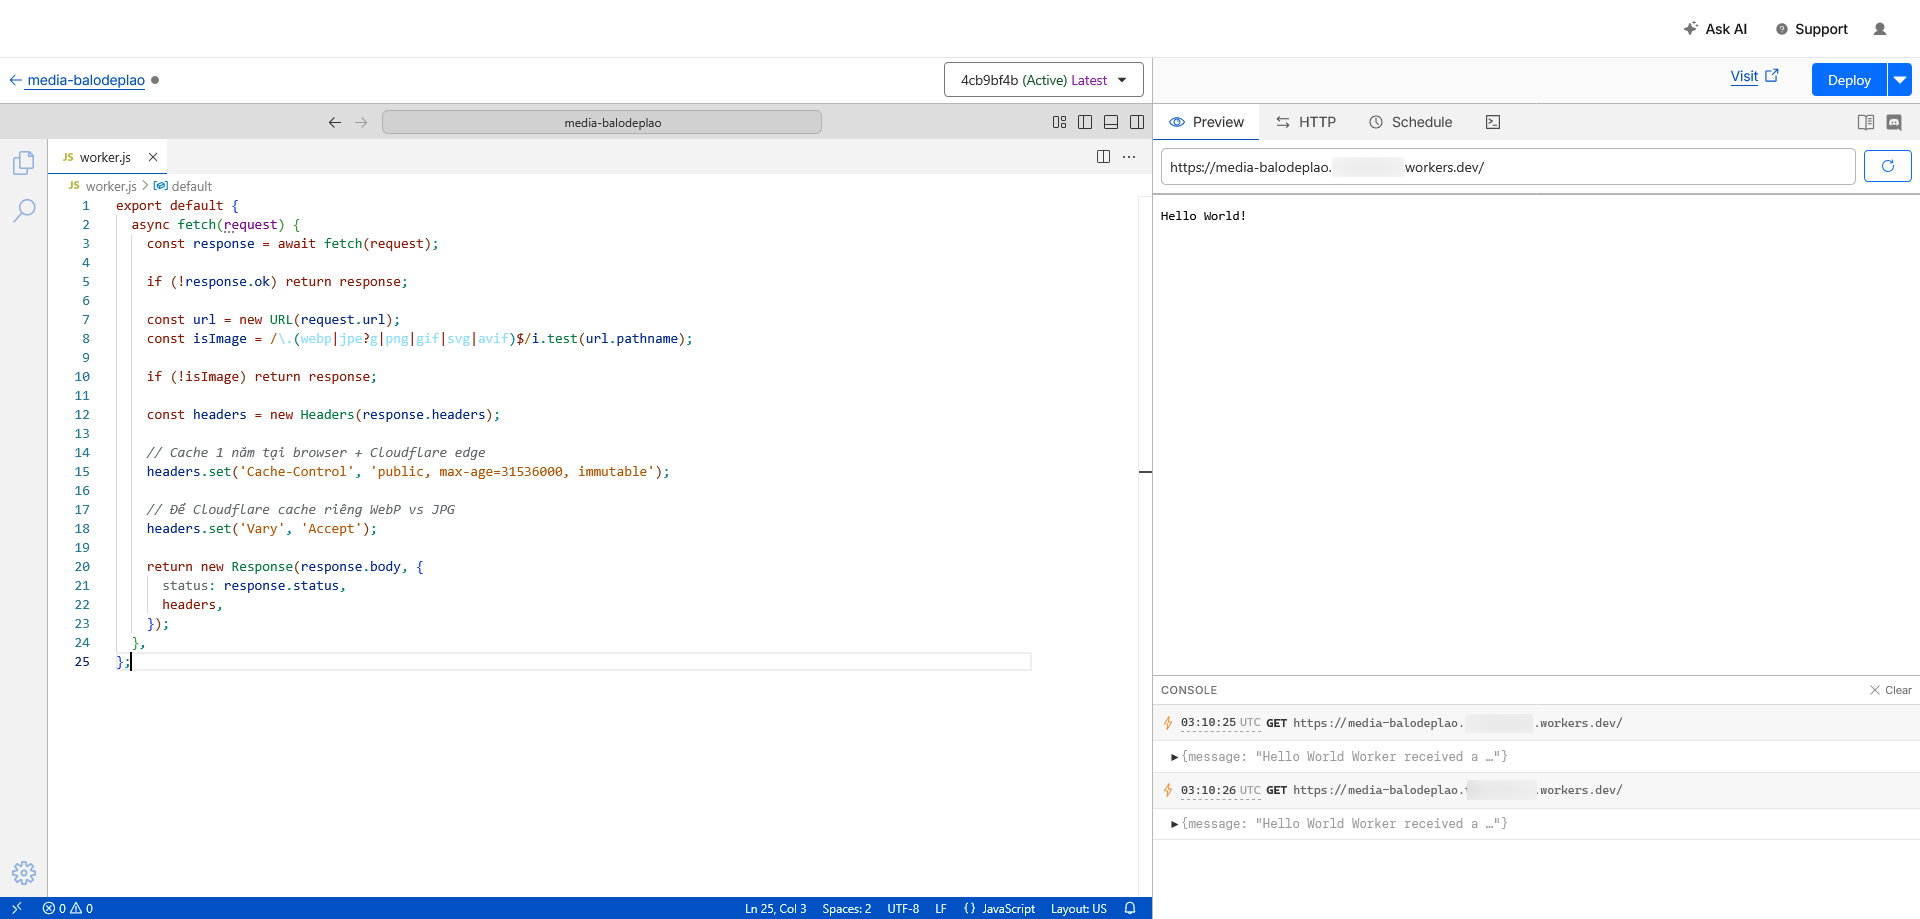This screenshot has width=1920, height=919.
Task: Open the Manage gear settings icon
Action: coord(24,872)
